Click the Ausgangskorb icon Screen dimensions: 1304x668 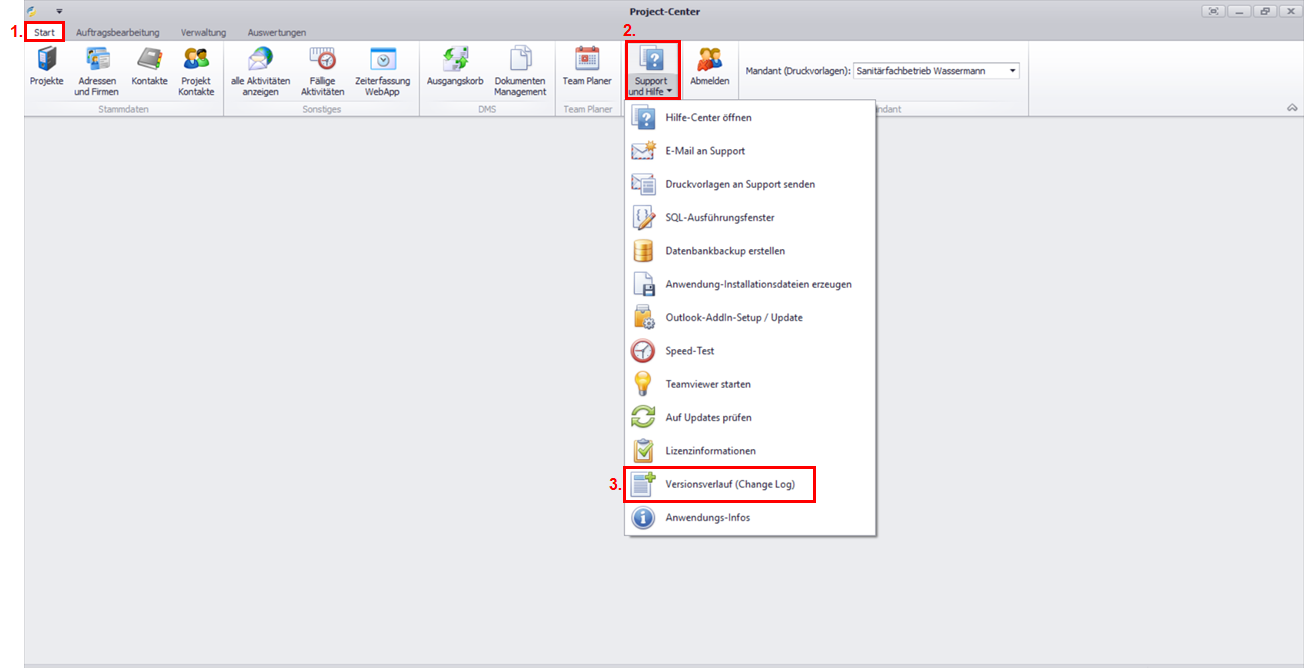[455, 60]
